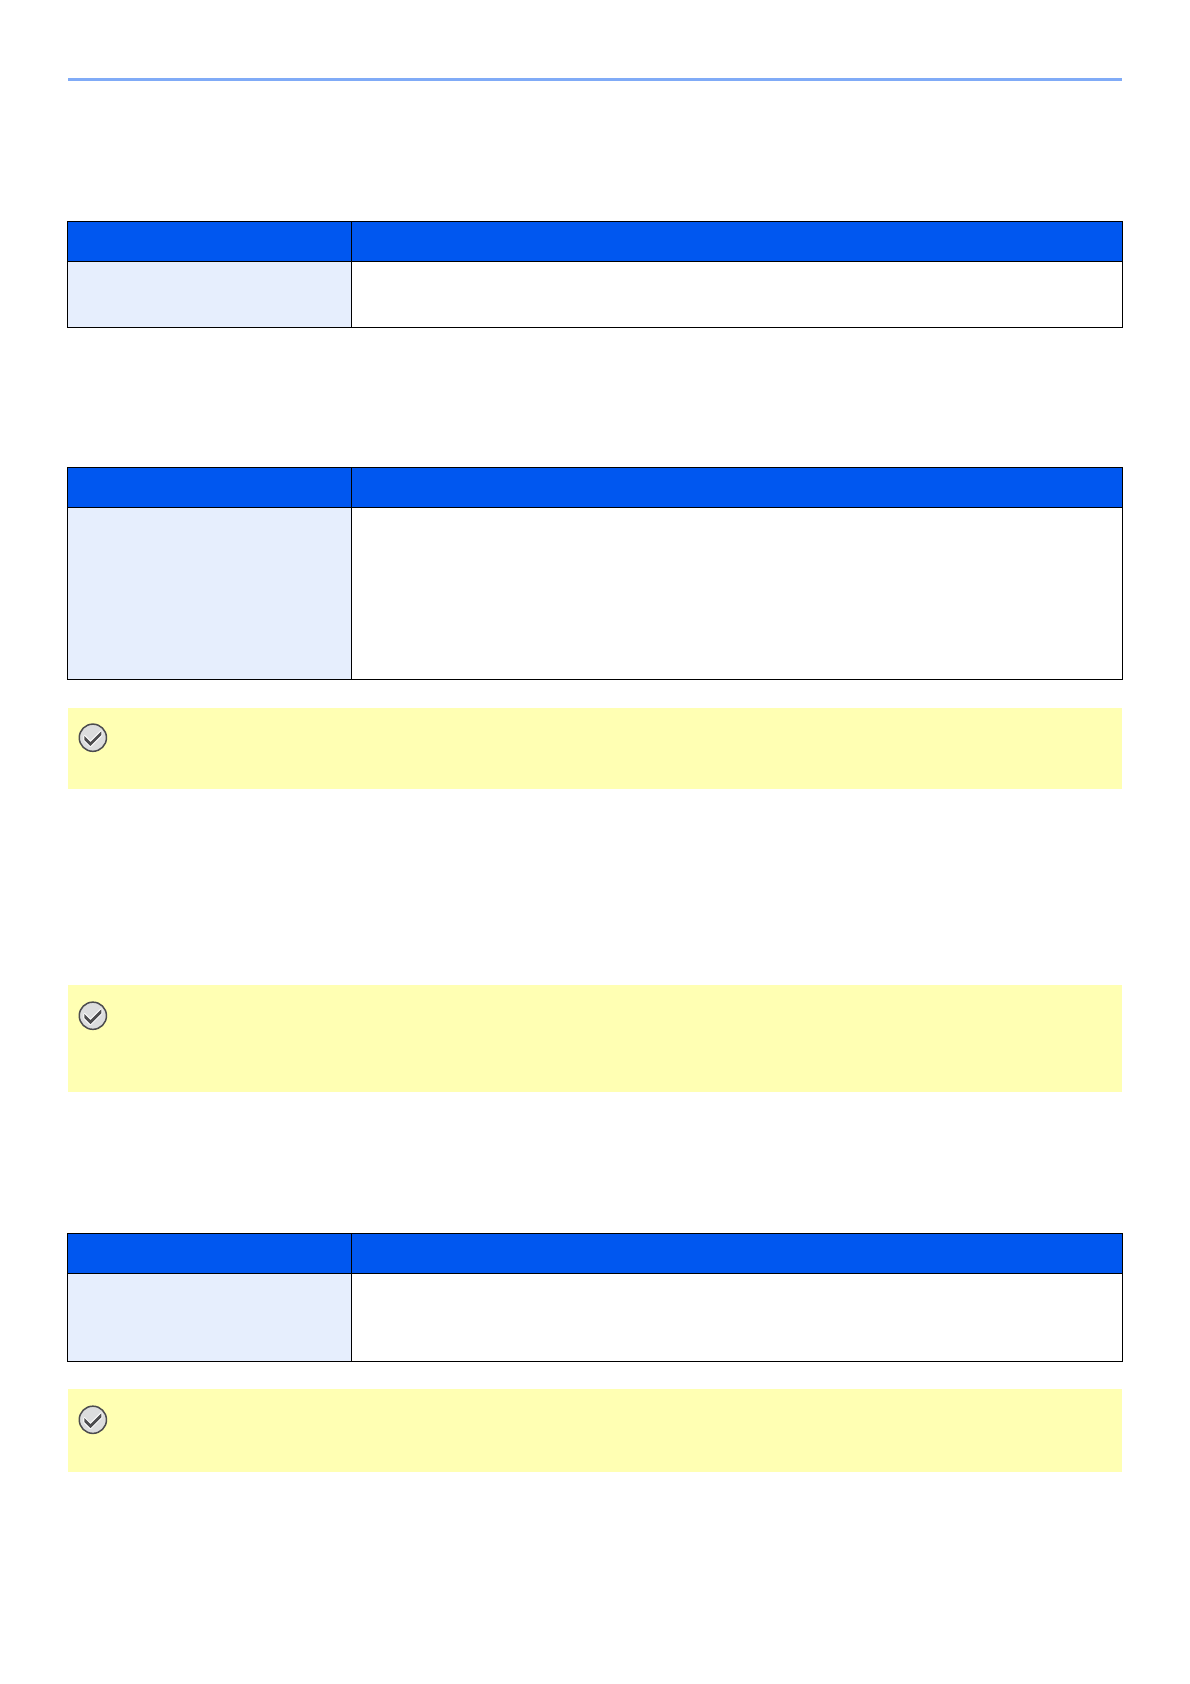Click inside the top yellow note box
The image size is (1190, 1684).
pyautogui.click(x=600, y=749)
